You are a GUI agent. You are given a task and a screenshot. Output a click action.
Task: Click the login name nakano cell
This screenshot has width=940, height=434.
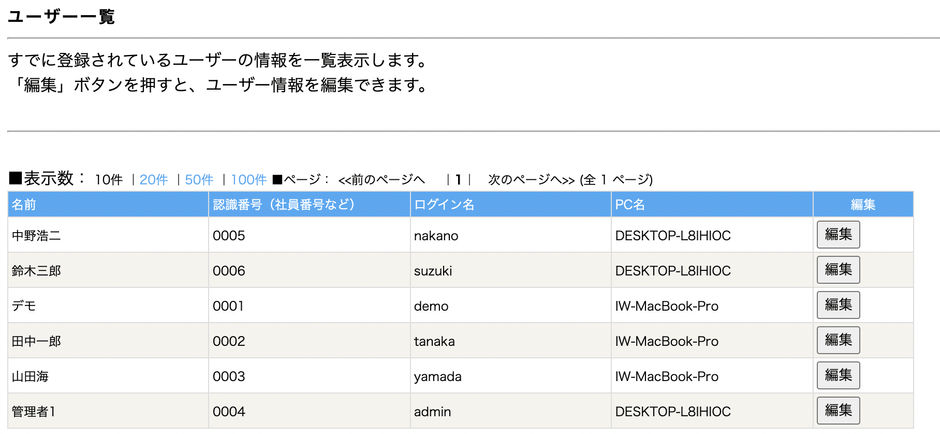(436, 236)
